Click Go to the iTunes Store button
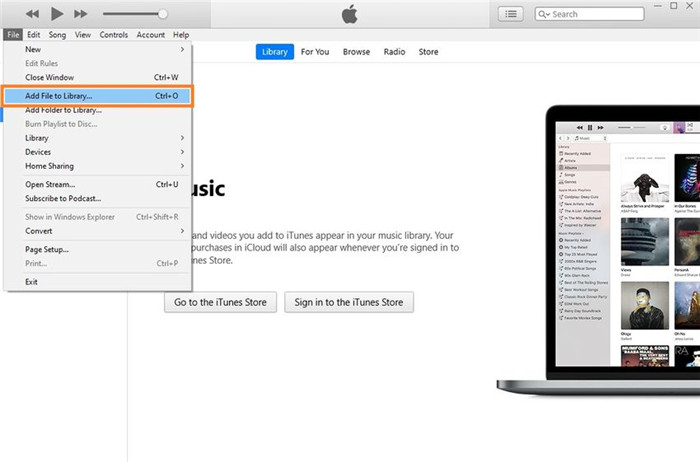Screen dimensions: 700x462 [220, 302]
